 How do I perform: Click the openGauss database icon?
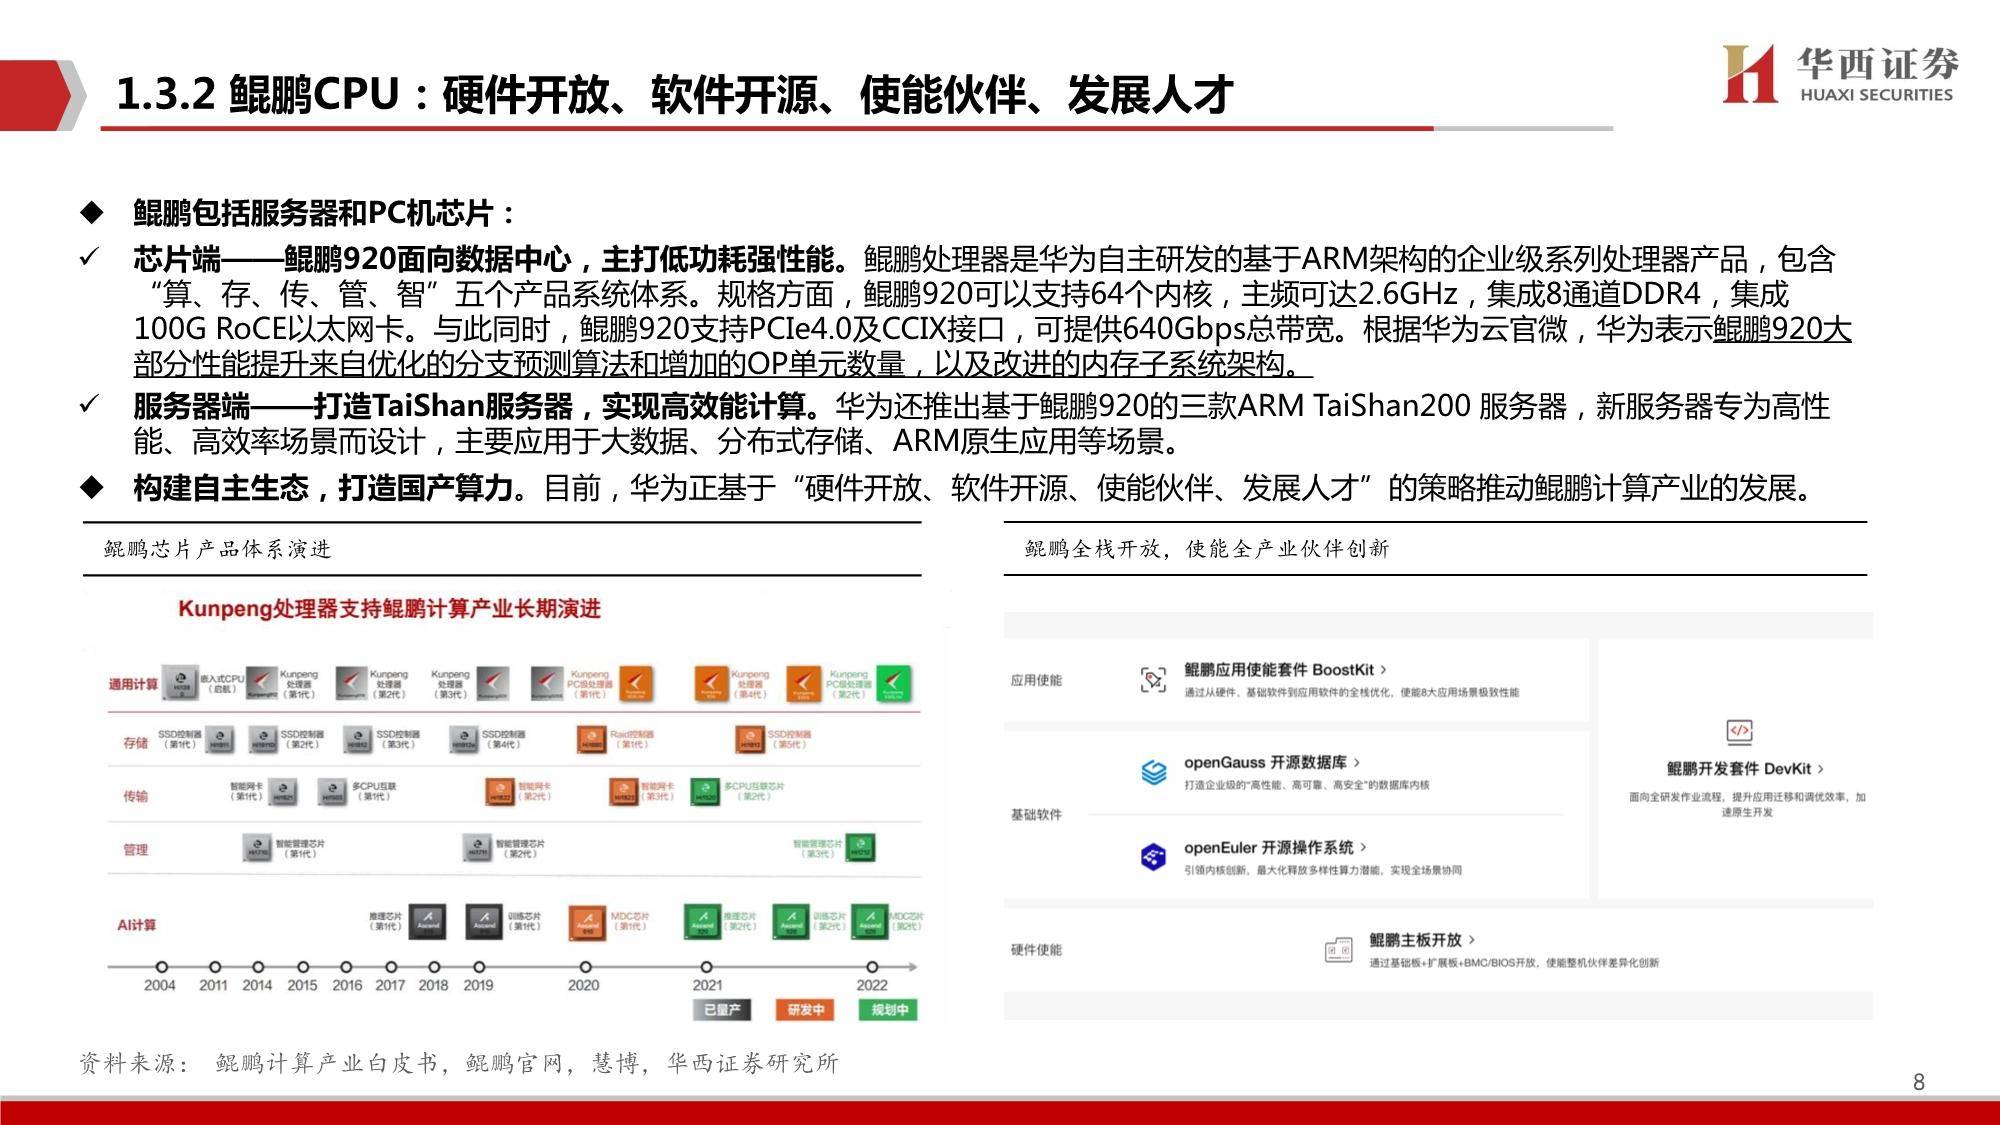[1154, 772]
